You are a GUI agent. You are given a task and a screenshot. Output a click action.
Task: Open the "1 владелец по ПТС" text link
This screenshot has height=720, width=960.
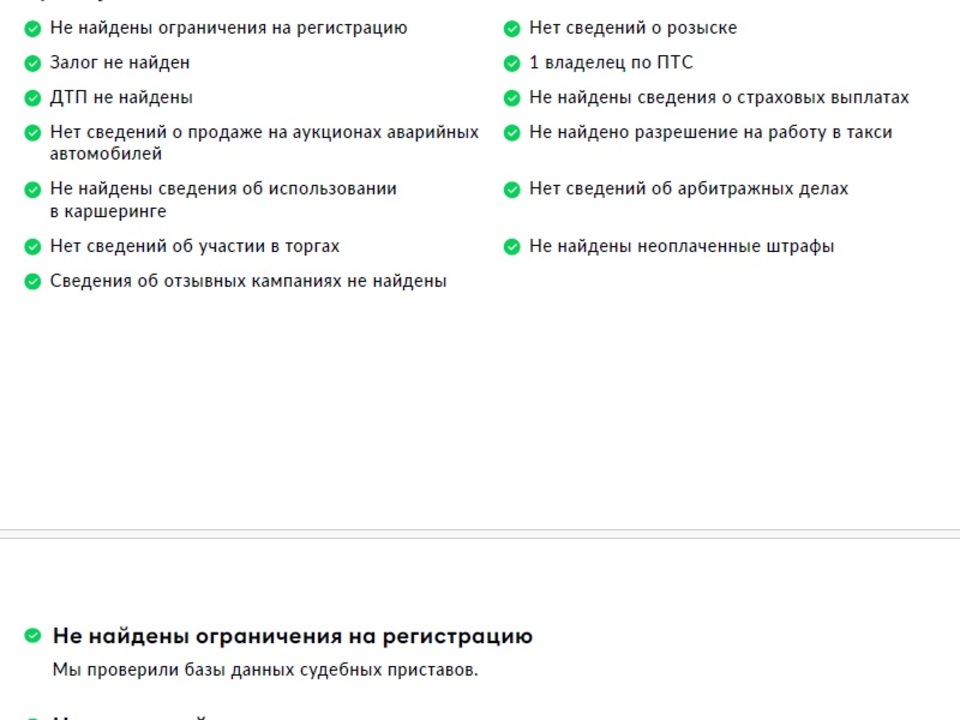point(611,62)
